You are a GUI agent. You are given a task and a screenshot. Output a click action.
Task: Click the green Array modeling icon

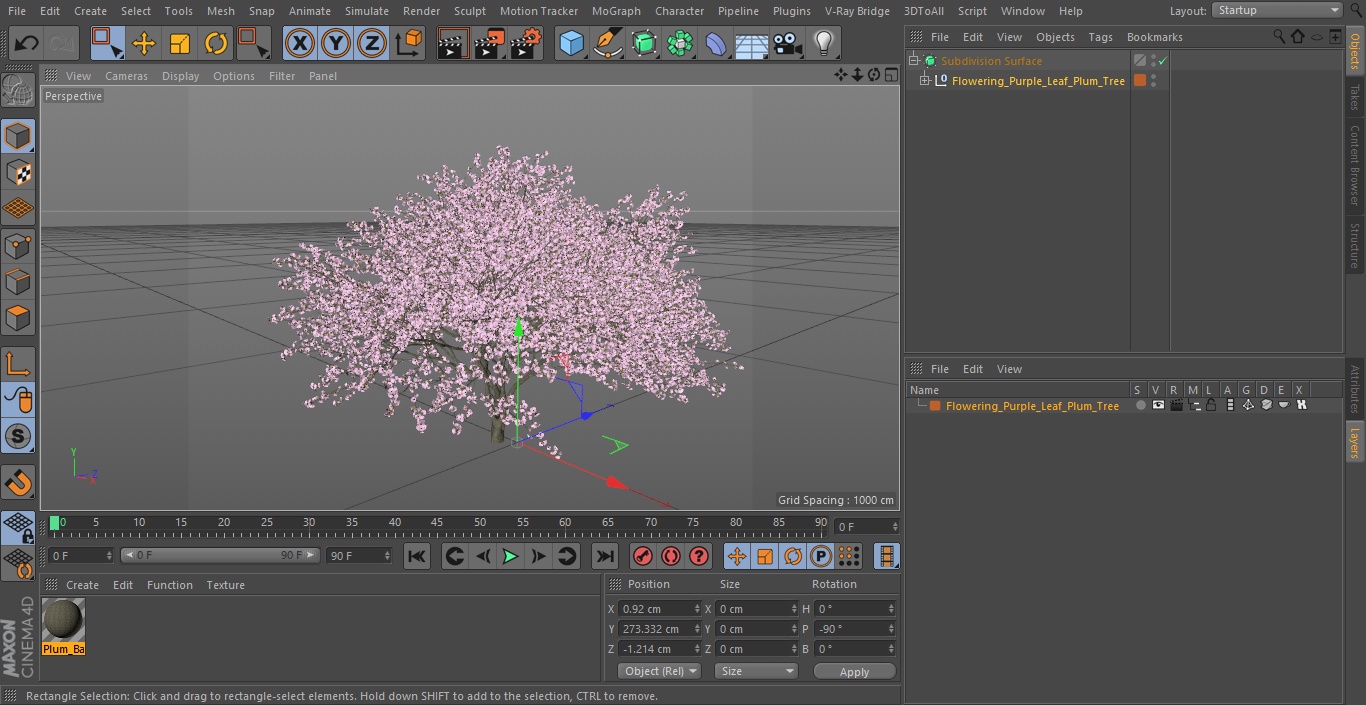point(680,43)
